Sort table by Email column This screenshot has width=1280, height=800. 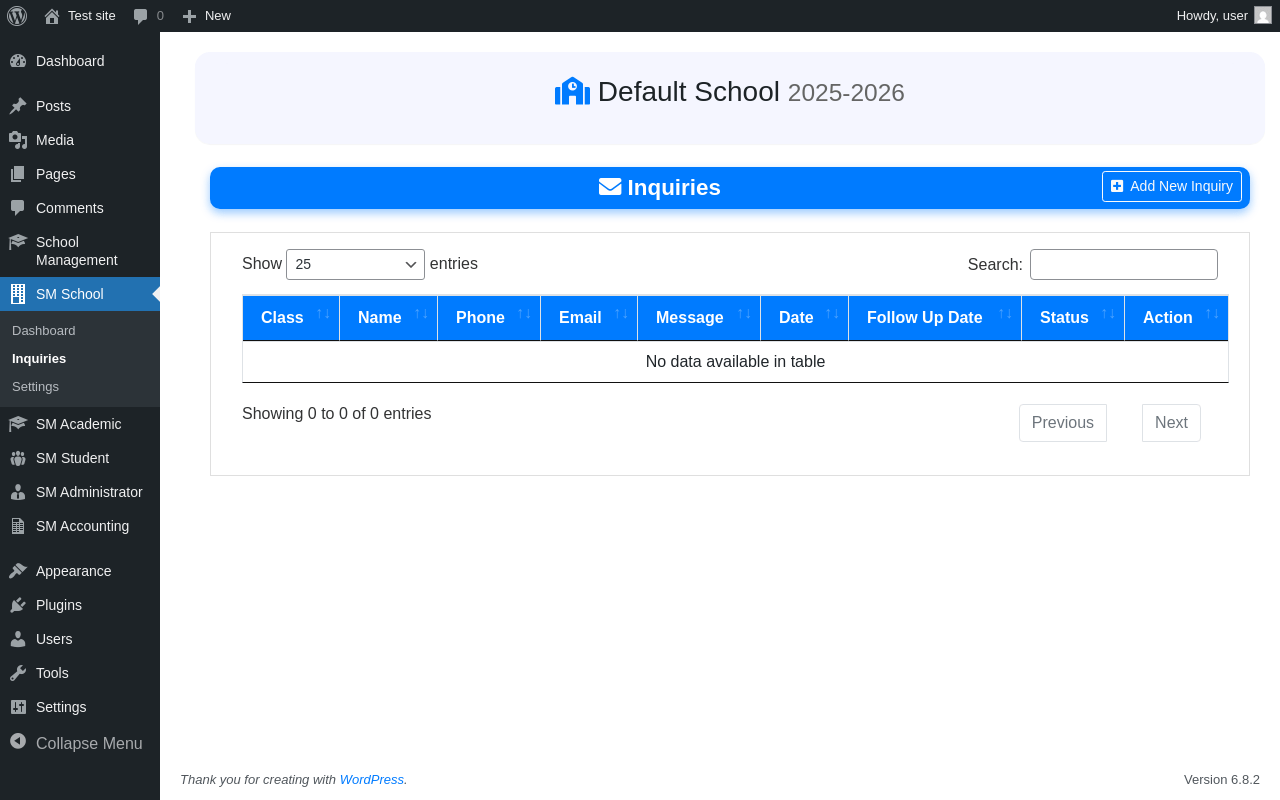point(589,318)
